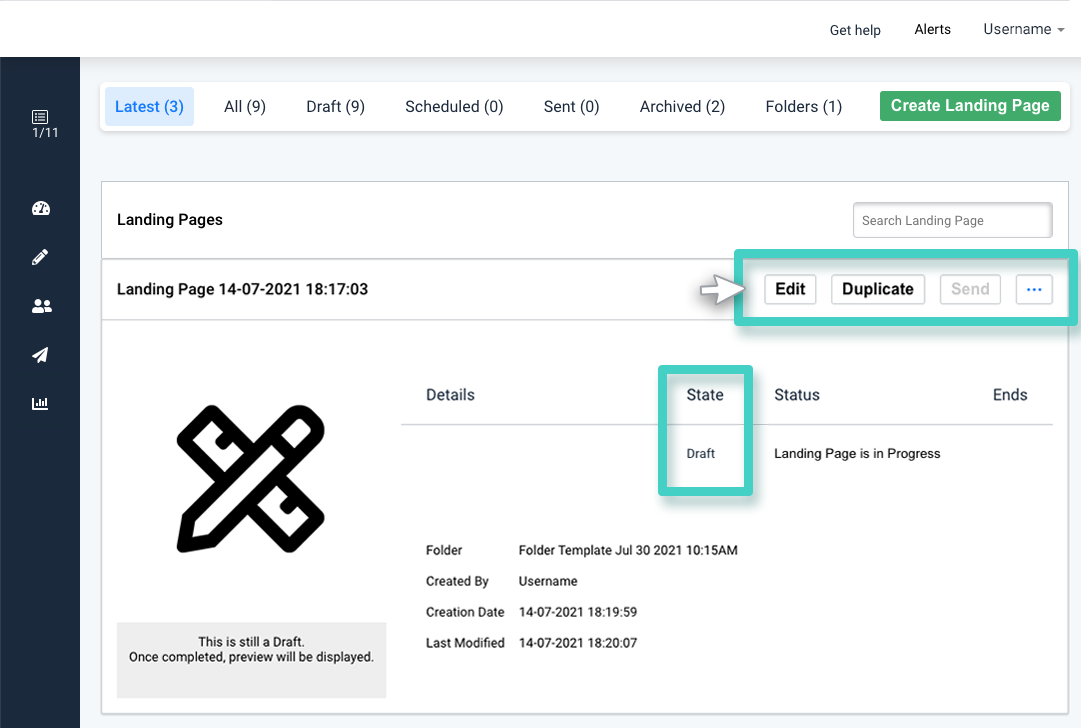Click the Edit button
1081x728 pixels.
[x=790, y=290]
